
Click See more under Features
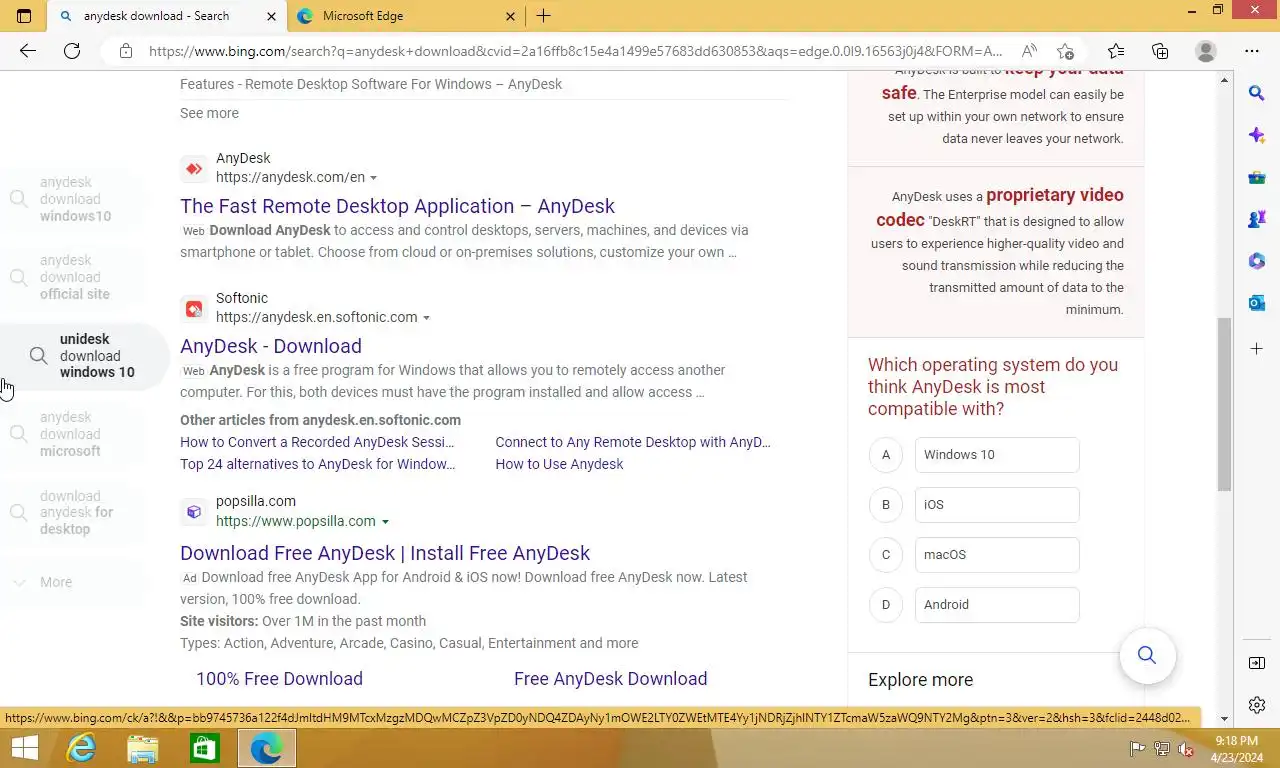coord(209,113)
